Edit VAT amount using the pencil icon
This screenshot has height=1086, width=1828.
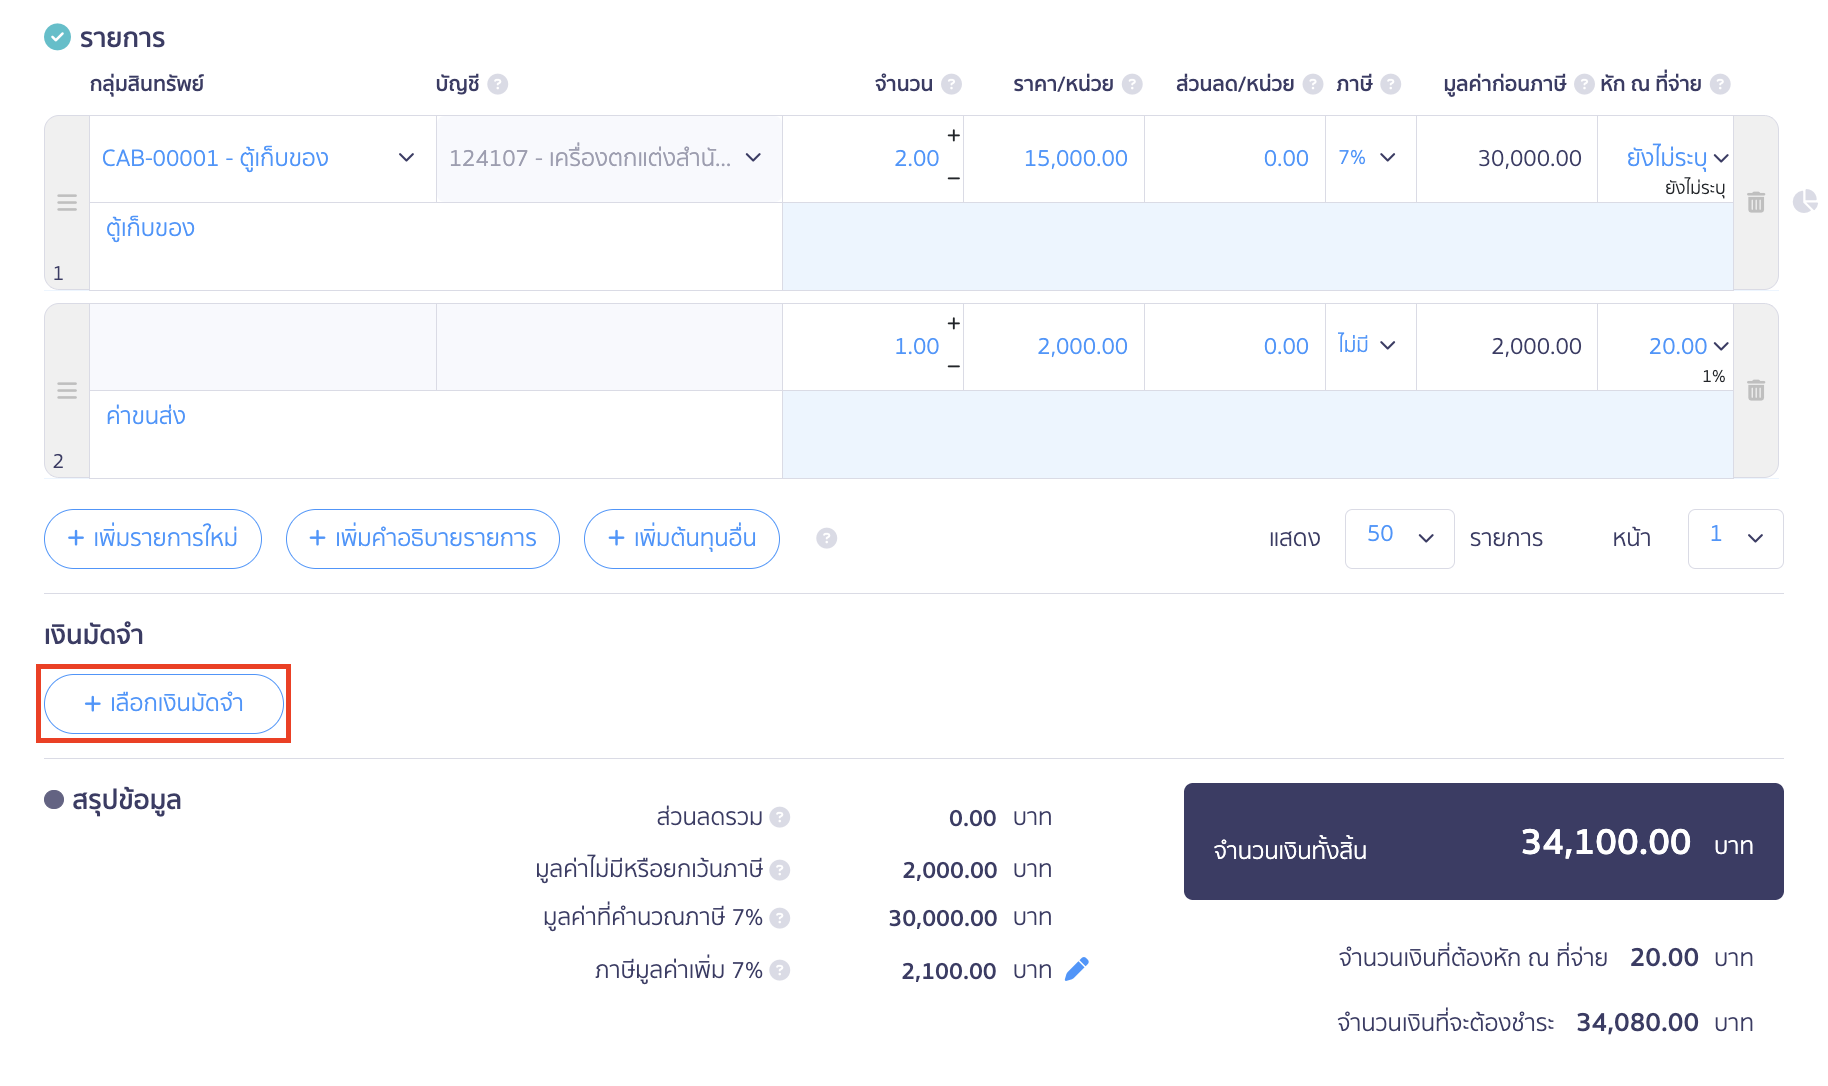coord(1077,969)
